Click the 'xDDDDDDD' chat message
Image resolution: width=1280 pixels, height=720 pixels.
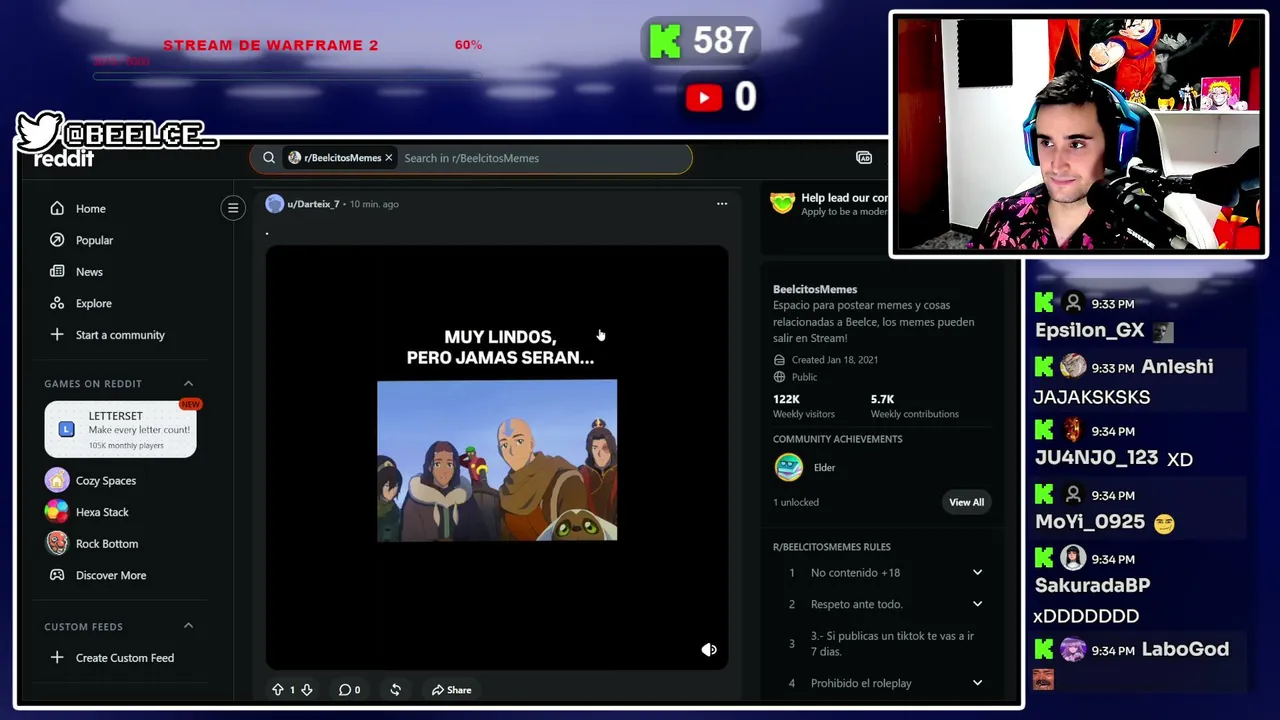click(1086, 616)
